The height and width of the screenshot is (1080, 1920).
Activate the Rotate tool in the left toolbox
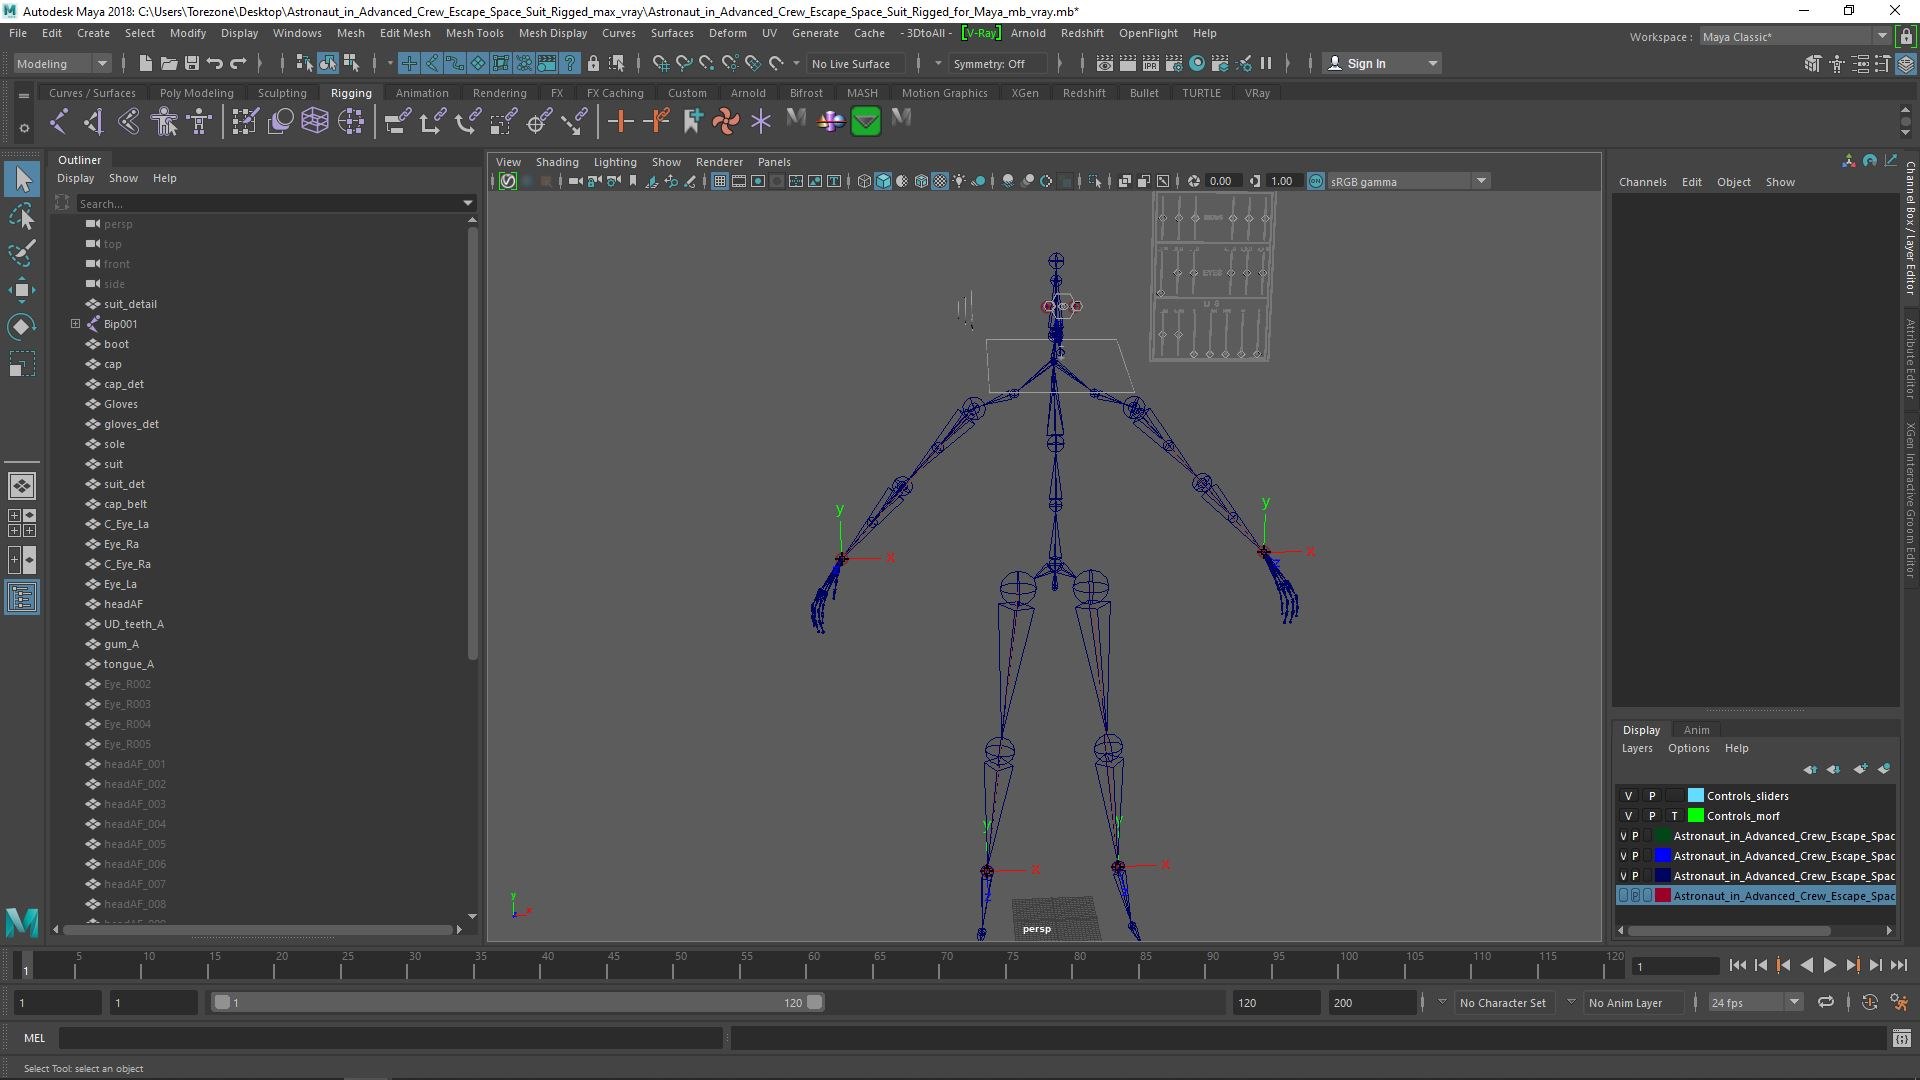click(x=22, y=327)
